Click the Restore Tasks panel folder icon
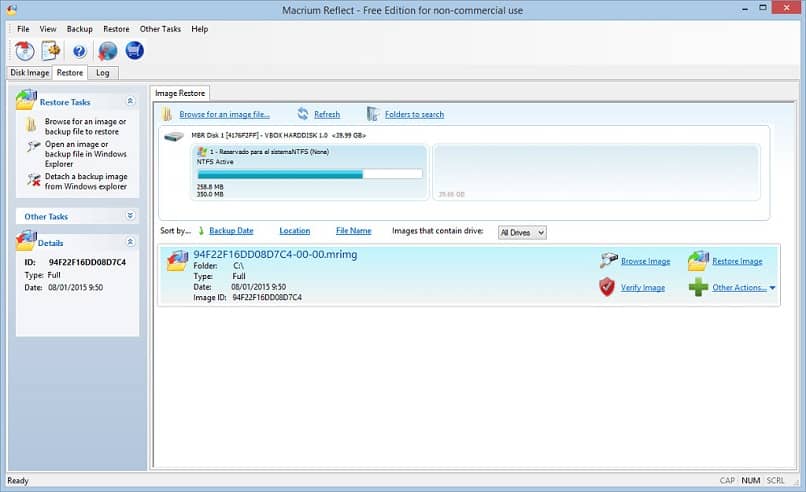 [26, 100]
